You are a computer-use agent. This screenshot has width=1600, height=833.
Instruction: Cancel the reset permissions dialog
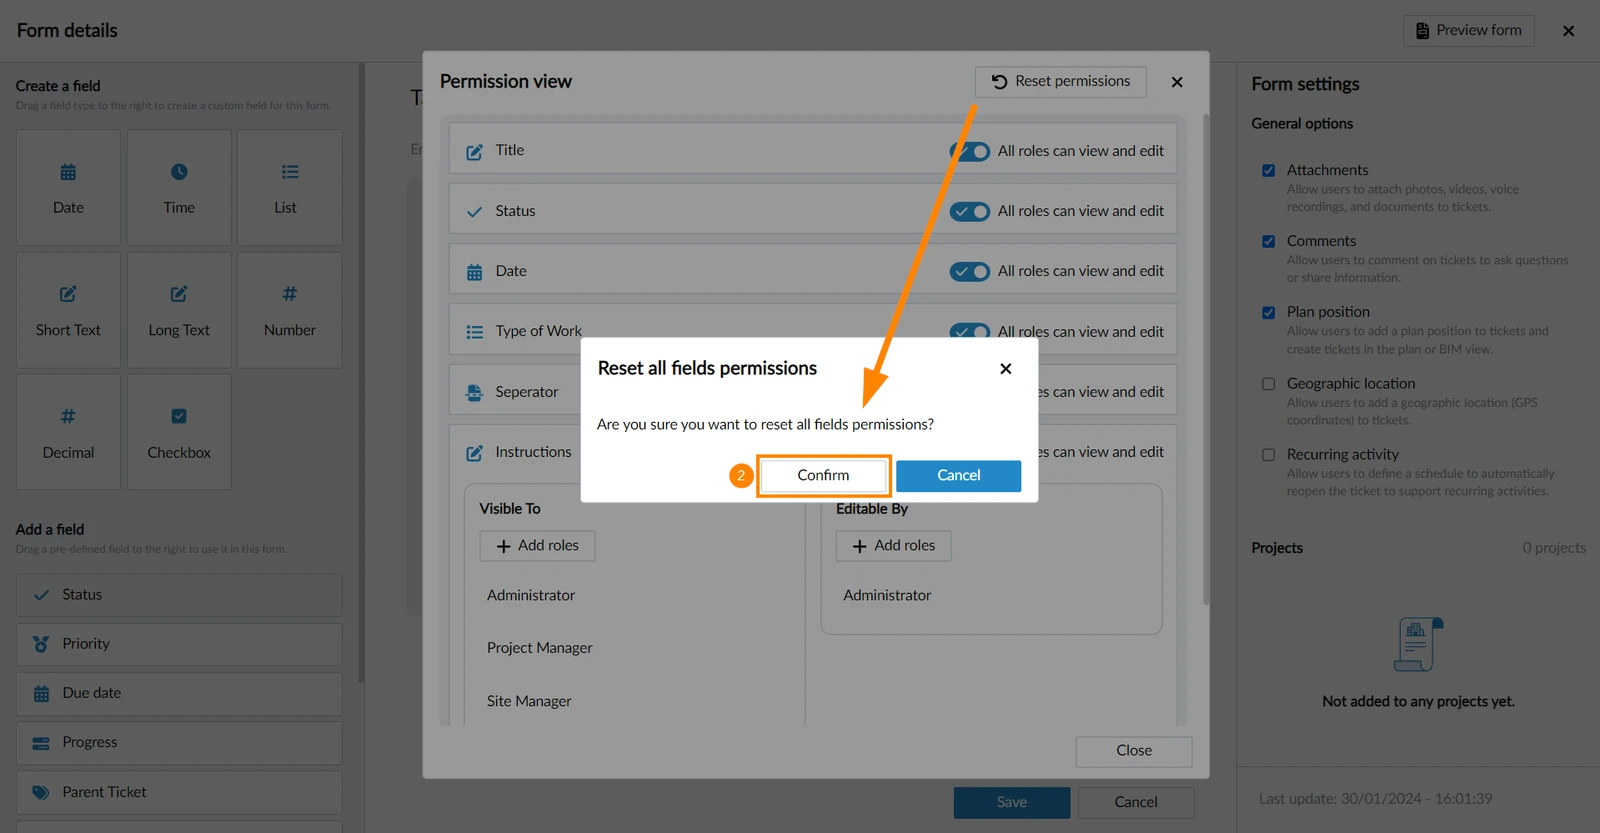pos(958,476)
